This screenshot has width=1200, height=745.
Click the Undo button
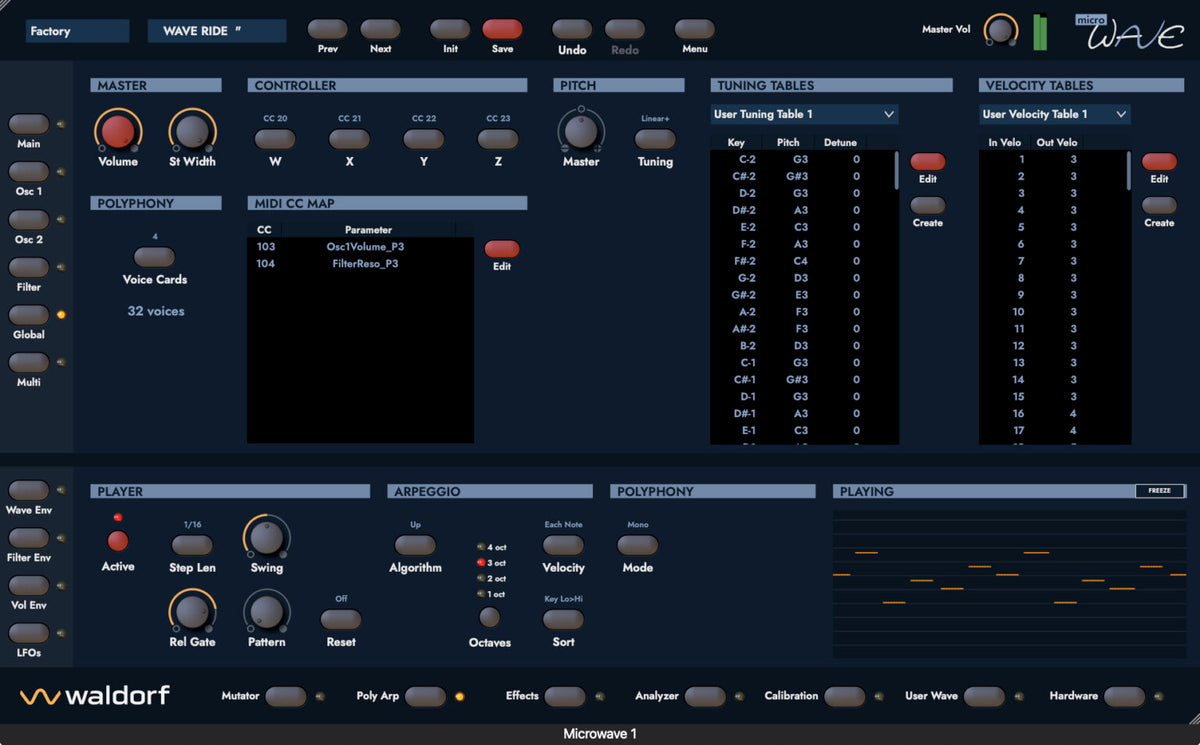(572, 30)
